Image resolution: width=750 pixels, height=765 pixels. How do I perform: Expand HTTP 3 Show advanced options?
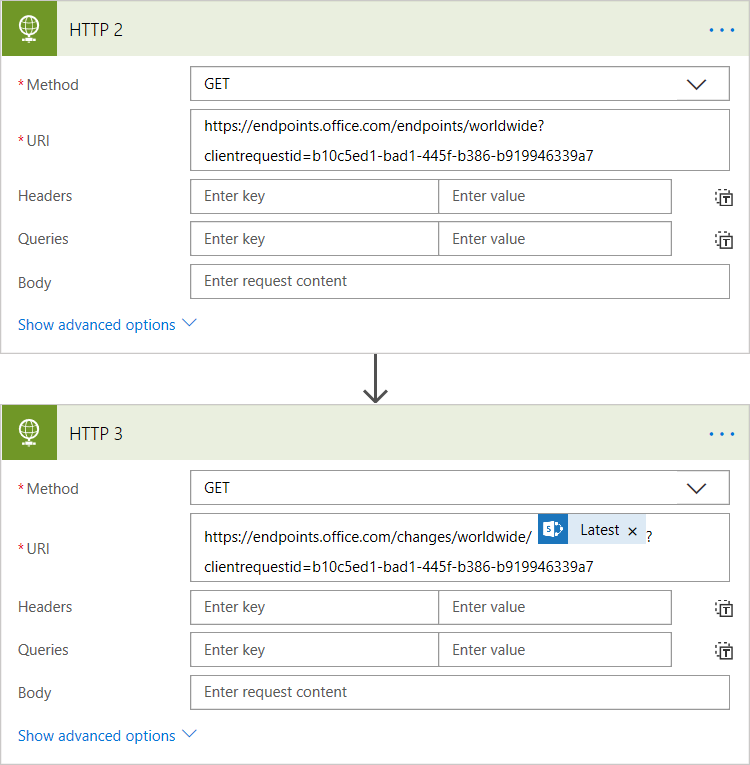pyautogui.click(x=107, y=736)
